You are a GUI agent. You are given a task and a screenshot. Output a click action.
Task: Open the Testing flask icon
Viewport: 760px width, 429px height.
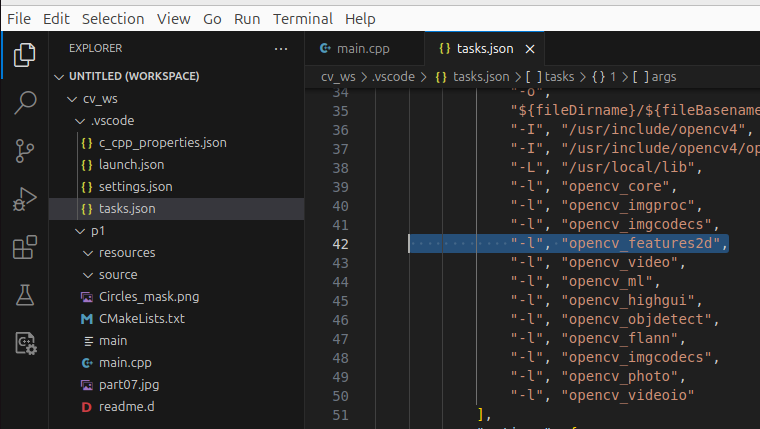25,295
